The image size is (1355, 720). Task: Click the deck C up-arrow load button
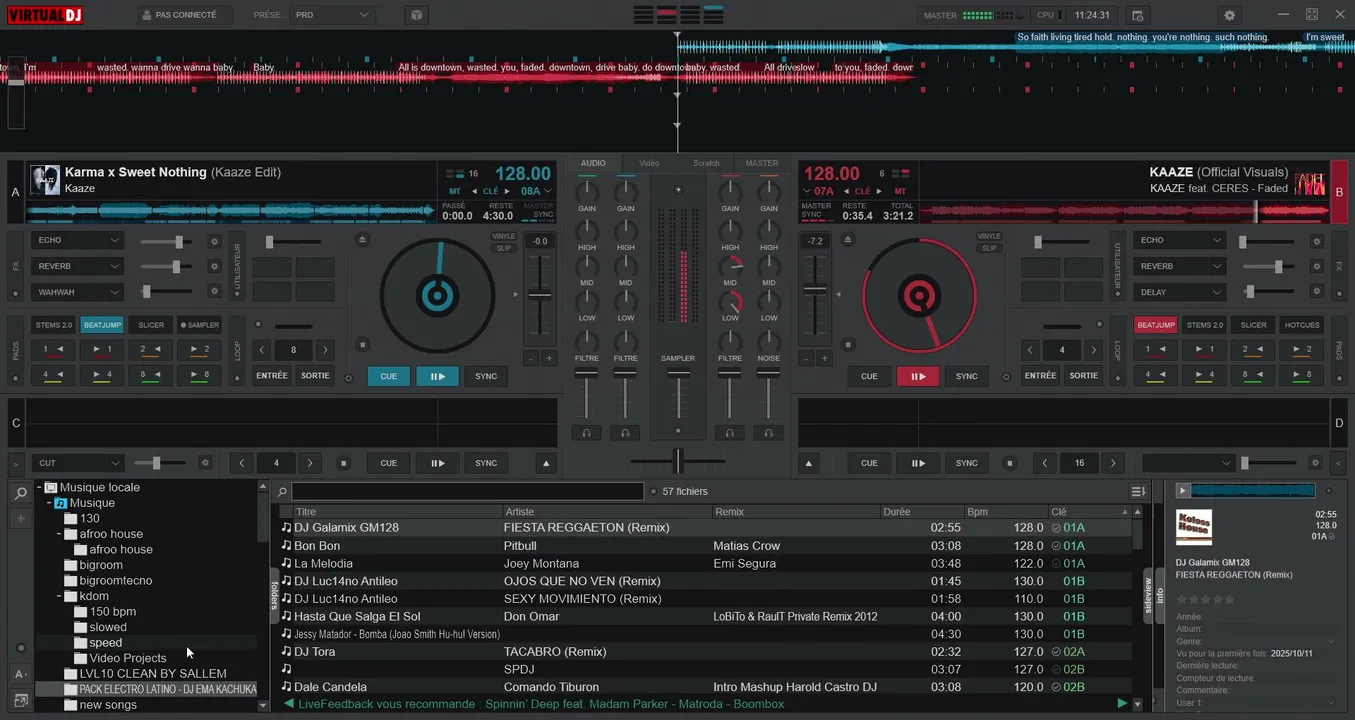click(x=545, y=463)
